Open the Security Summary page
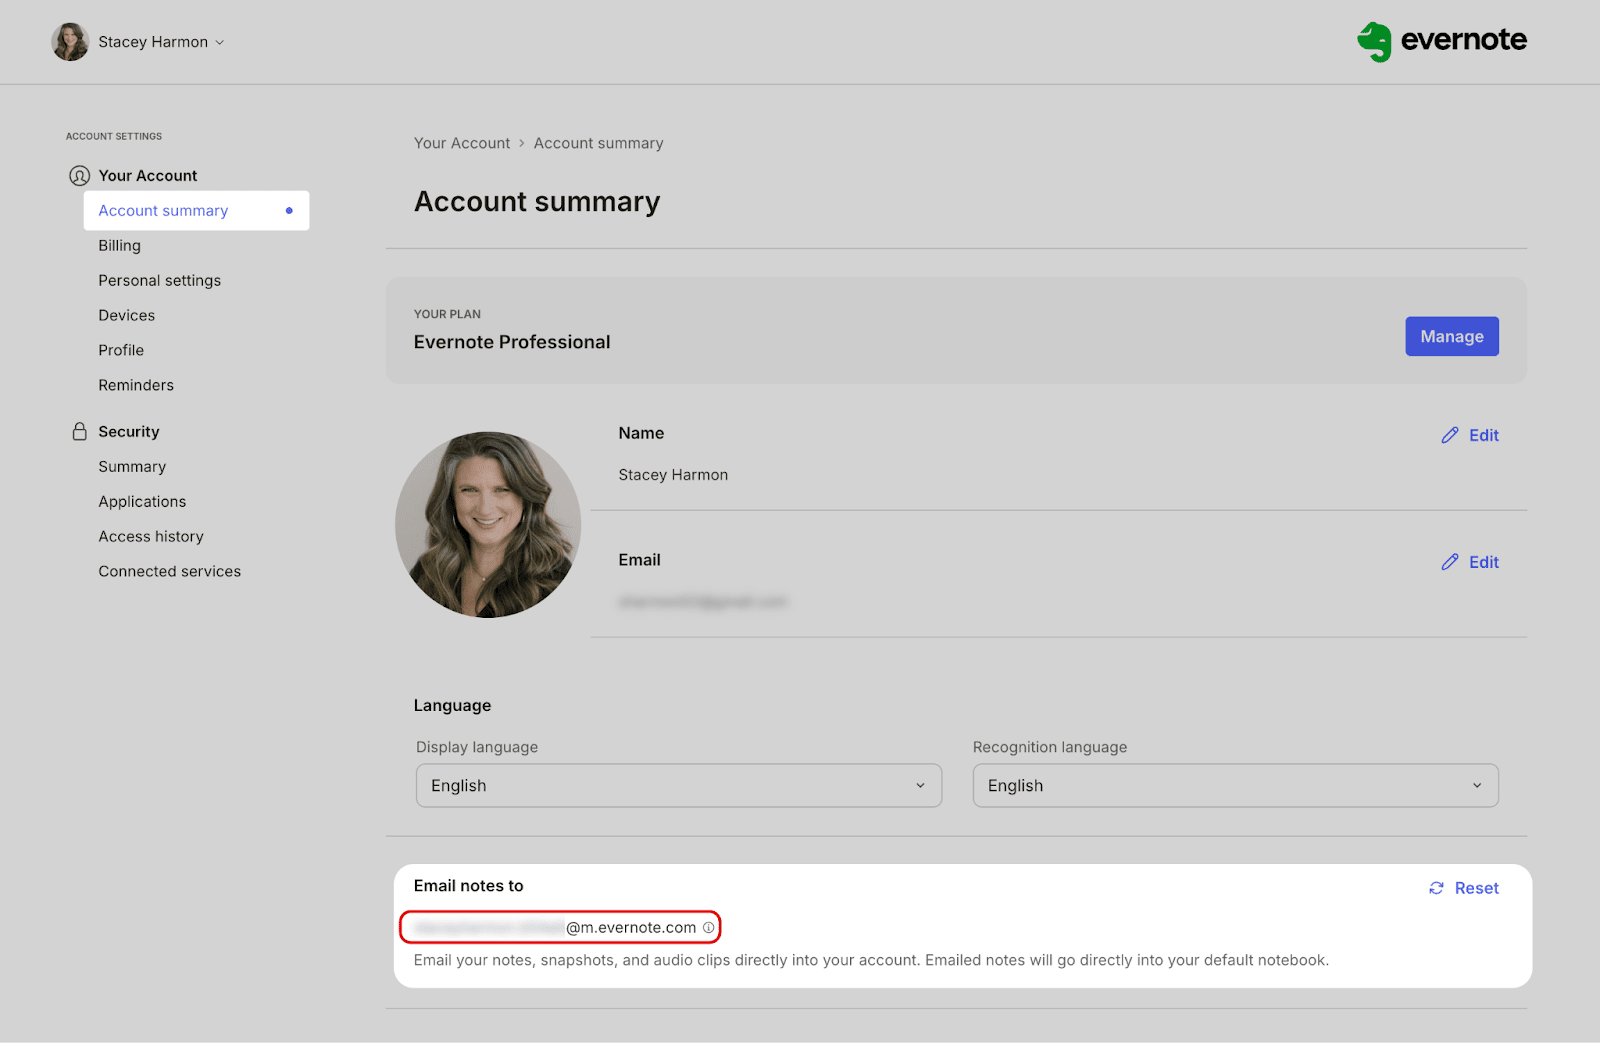The image size is (1600, 1043). click(132, 467)
